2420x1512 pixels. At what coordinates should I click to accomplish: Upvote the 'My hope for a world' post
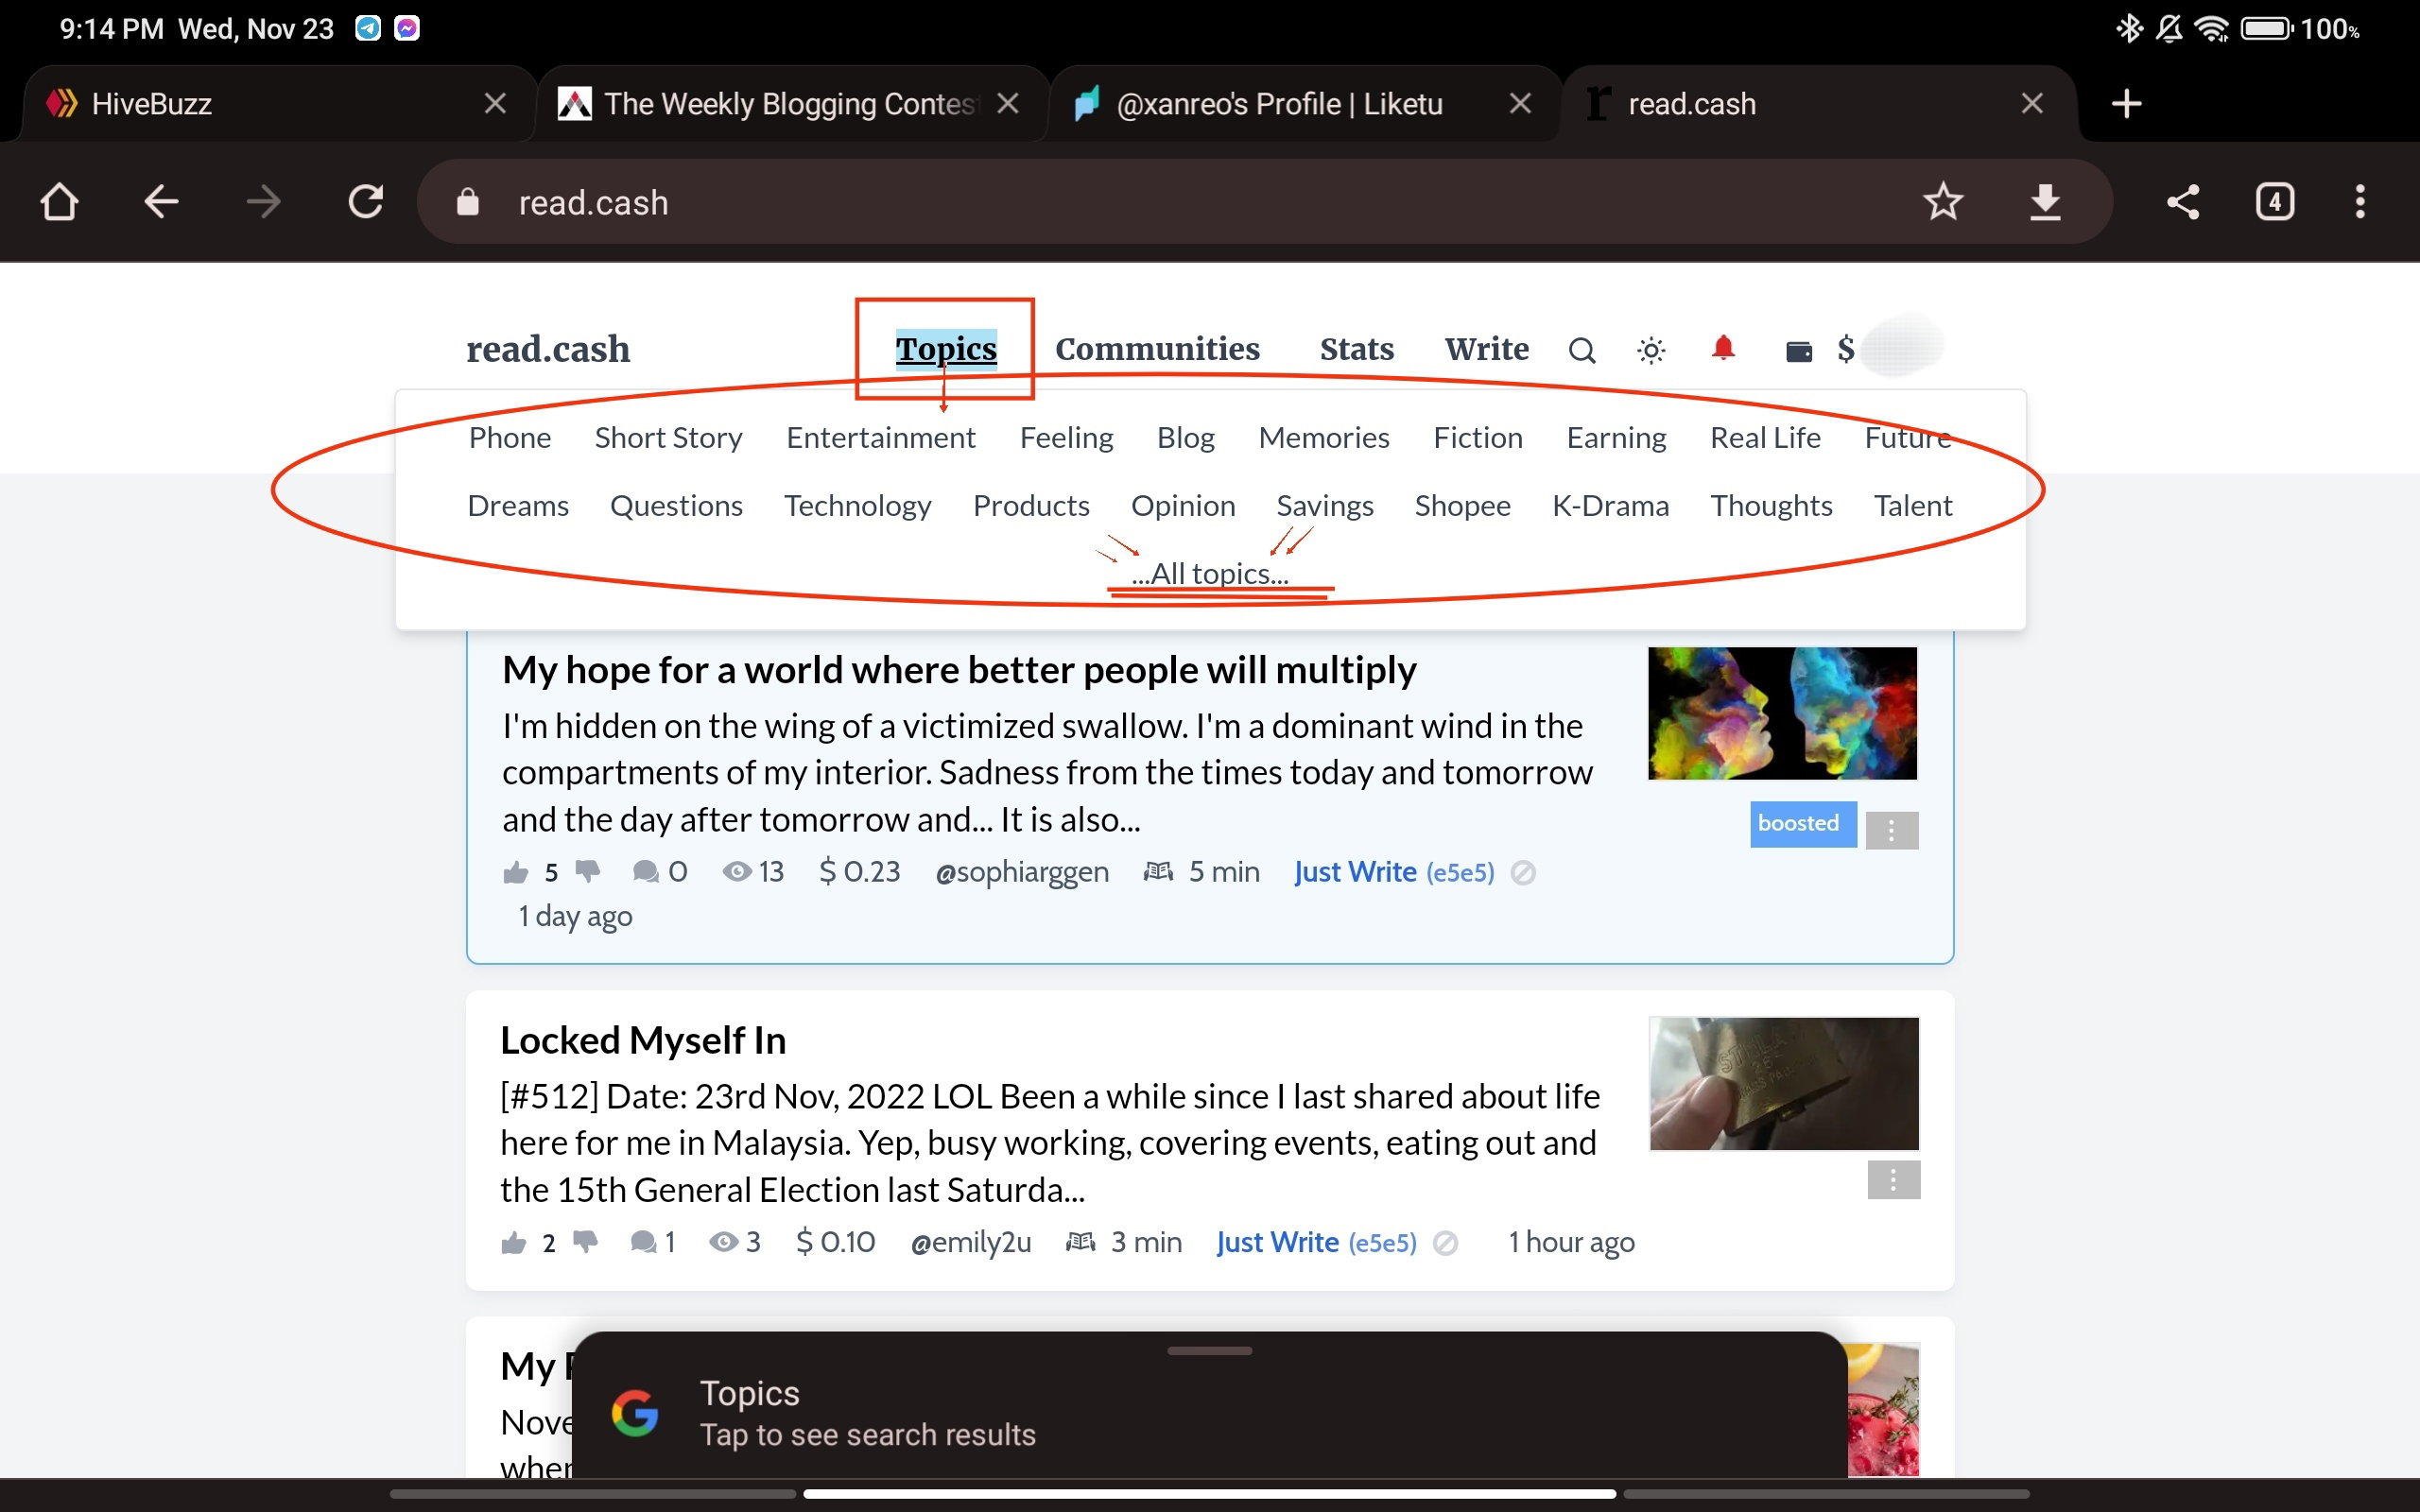516,872
